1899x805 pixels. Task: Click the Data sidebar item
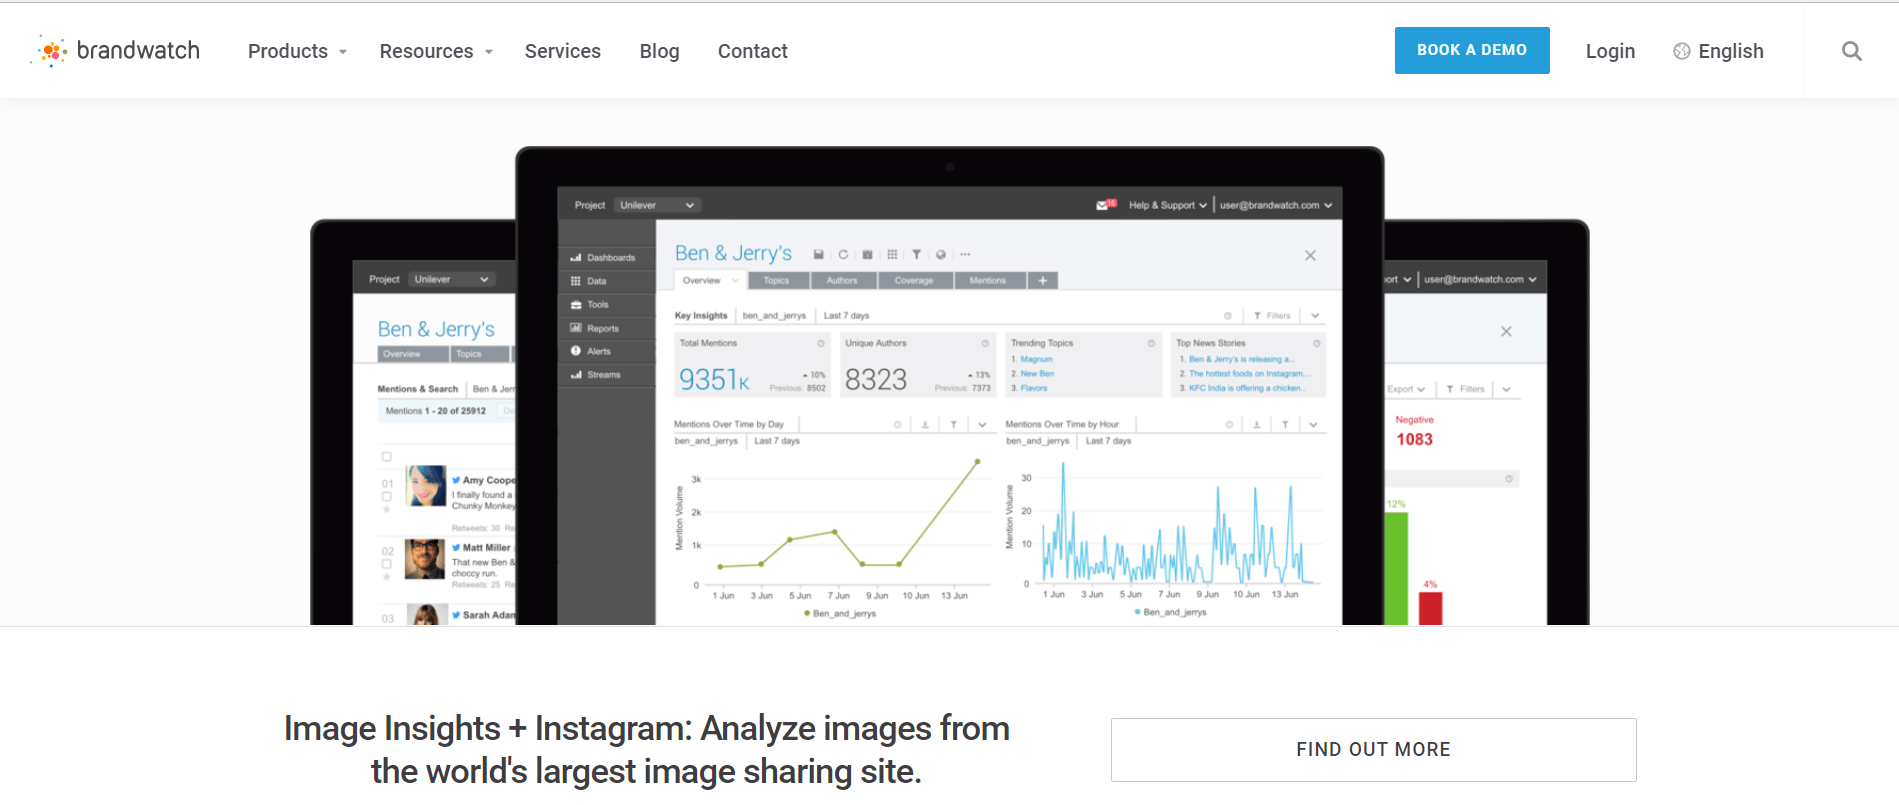(604, 281)
